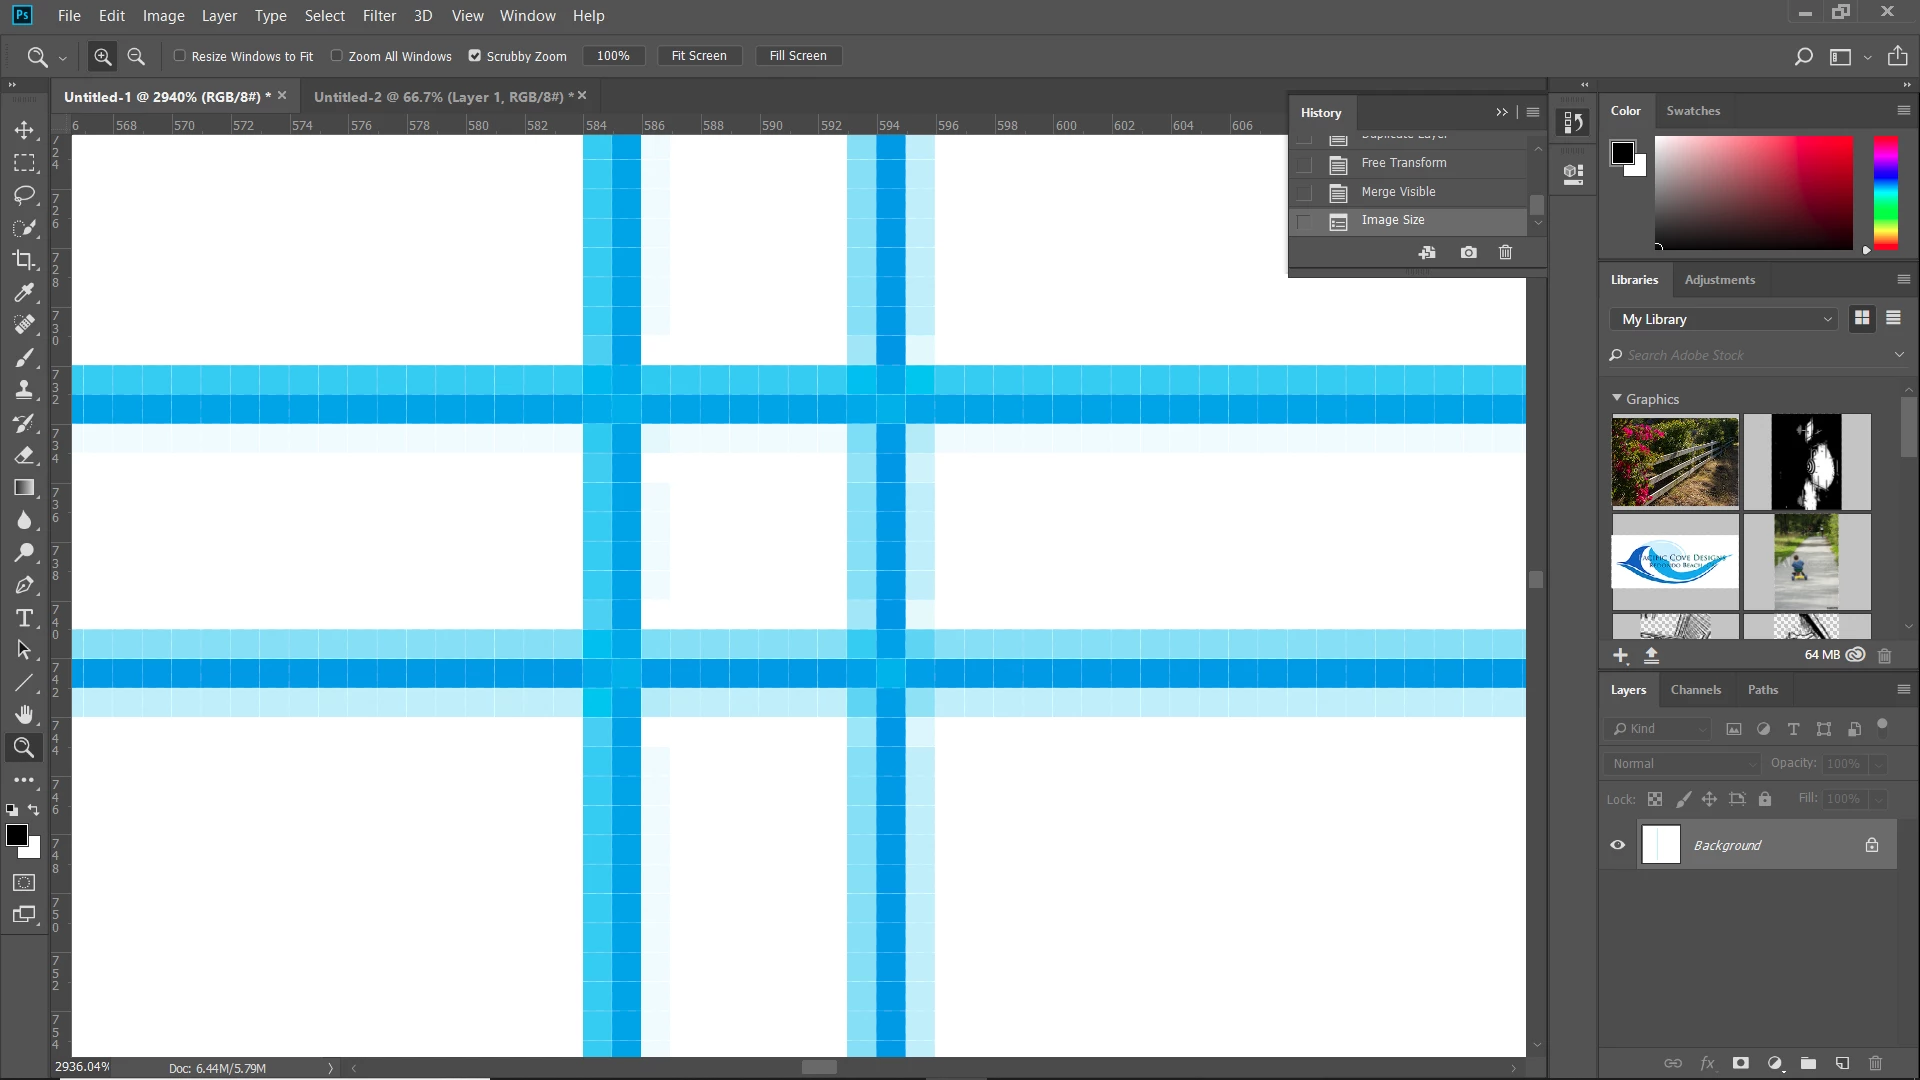
Task: Select the Crop tool
Action: point(24,260)
